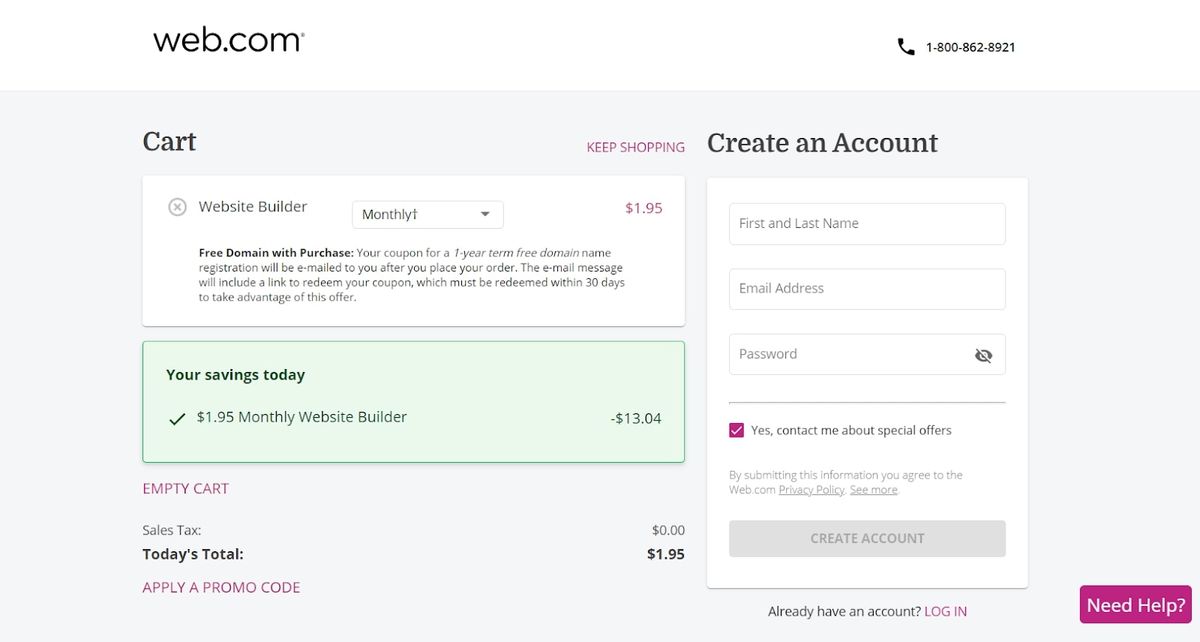Click KEEP SHOPPING
Viewport: 1200px width, 642px height.
click(x=635, y=147)
